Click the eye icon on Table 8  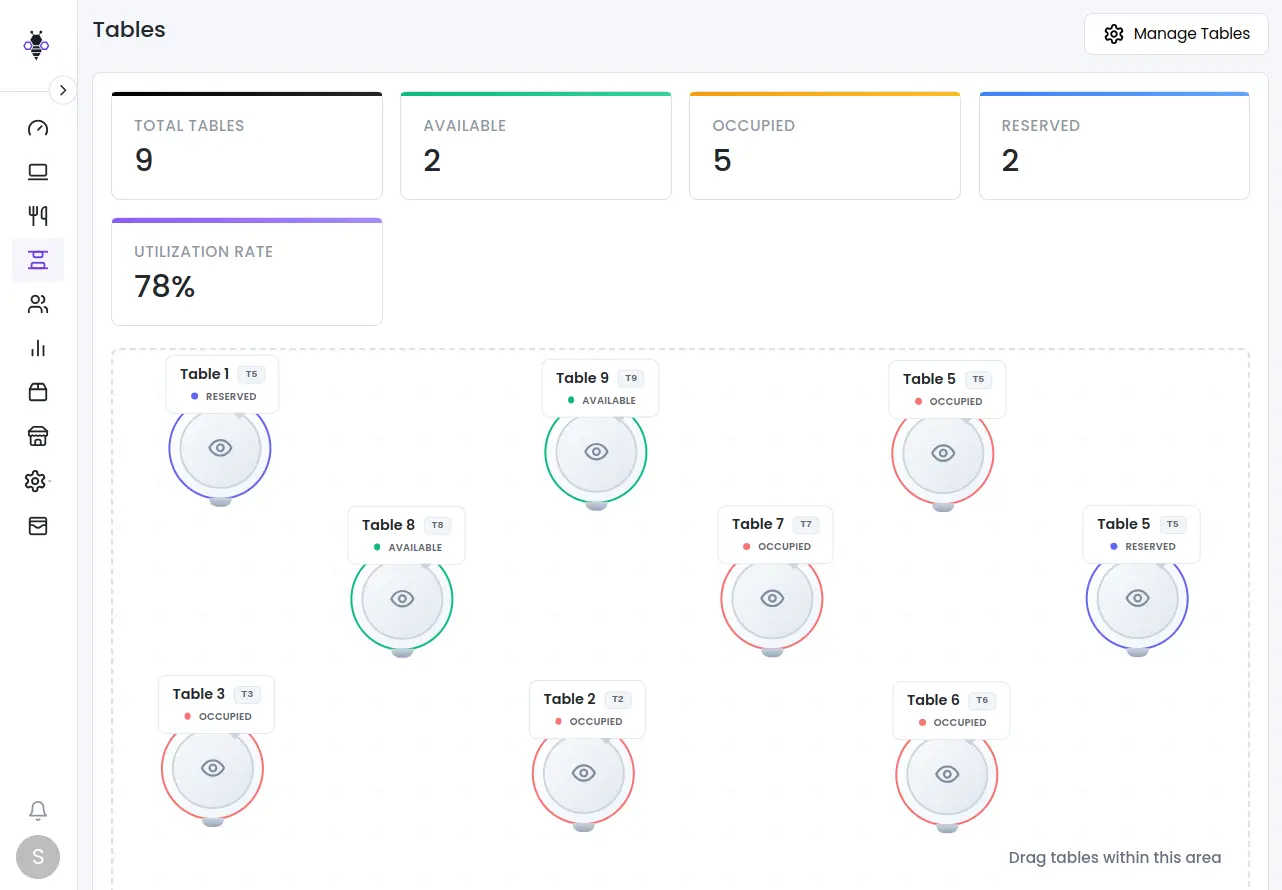click(402, 599)
